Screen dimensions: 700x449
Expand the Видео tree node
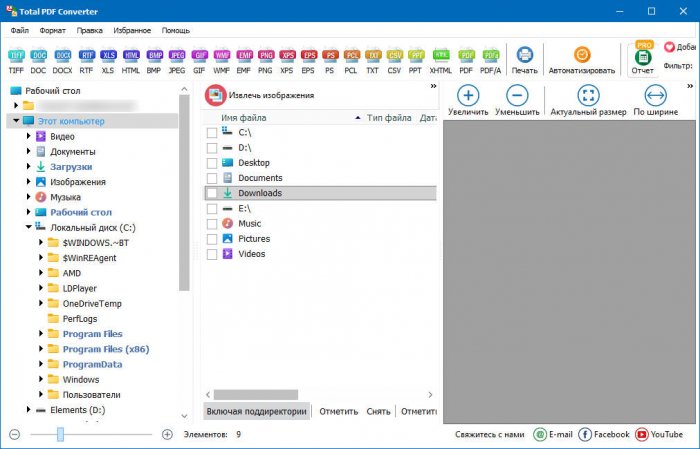(29, 136)
